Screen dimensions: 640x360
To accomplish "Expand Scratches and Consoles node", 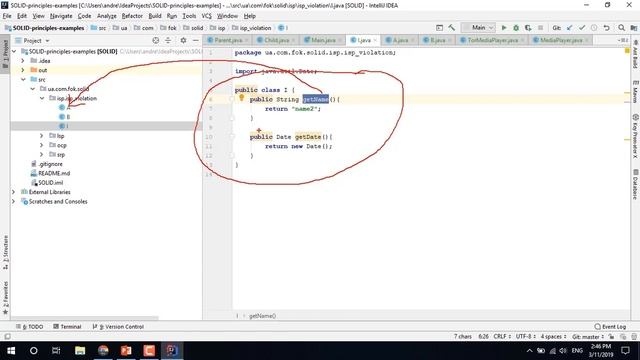I will pos(14,201).
